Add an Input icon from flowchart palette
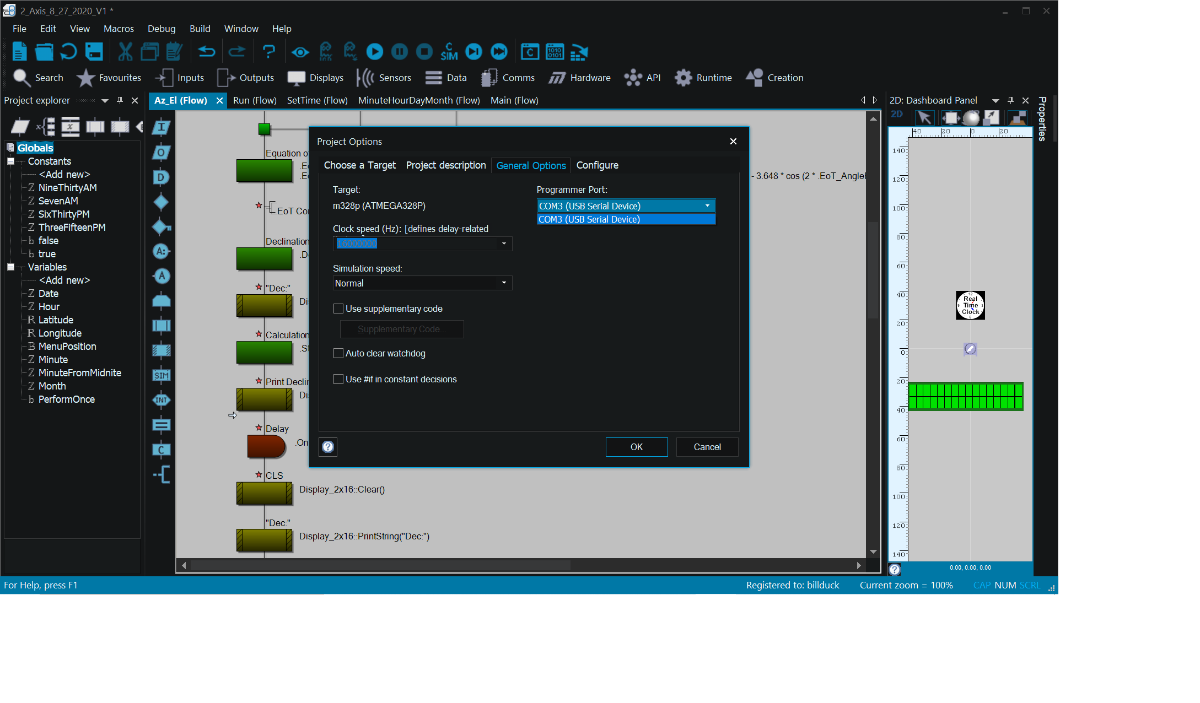 161,127
